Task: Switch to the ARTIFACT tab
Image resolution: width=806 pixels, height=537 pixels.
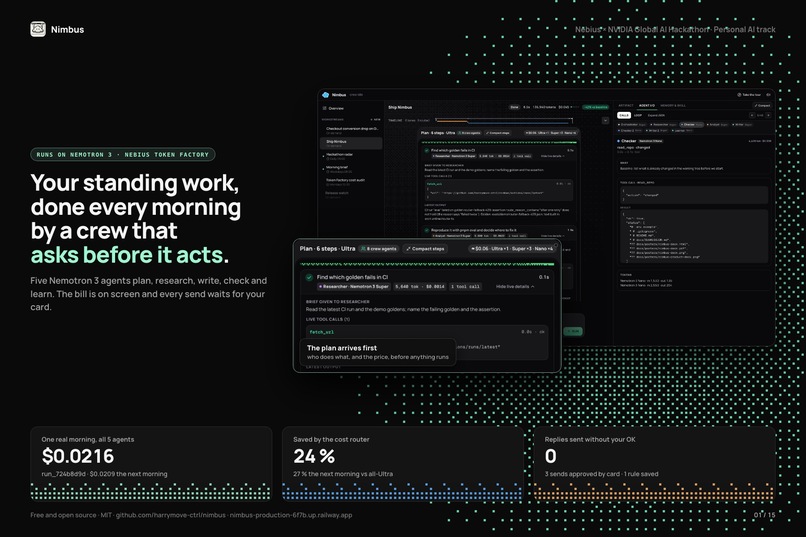Action: (626, 105)
